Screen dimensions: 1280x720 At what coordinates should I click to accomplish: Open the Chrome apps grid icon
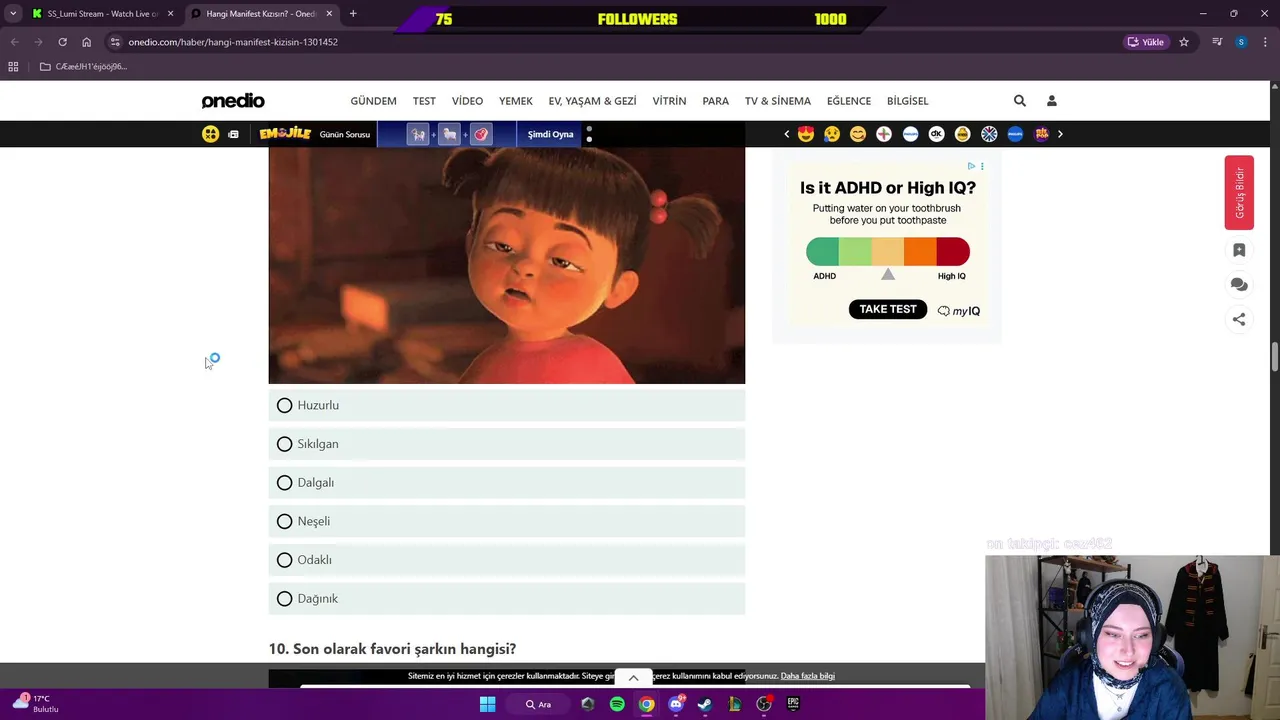click(x=13, y=67)
